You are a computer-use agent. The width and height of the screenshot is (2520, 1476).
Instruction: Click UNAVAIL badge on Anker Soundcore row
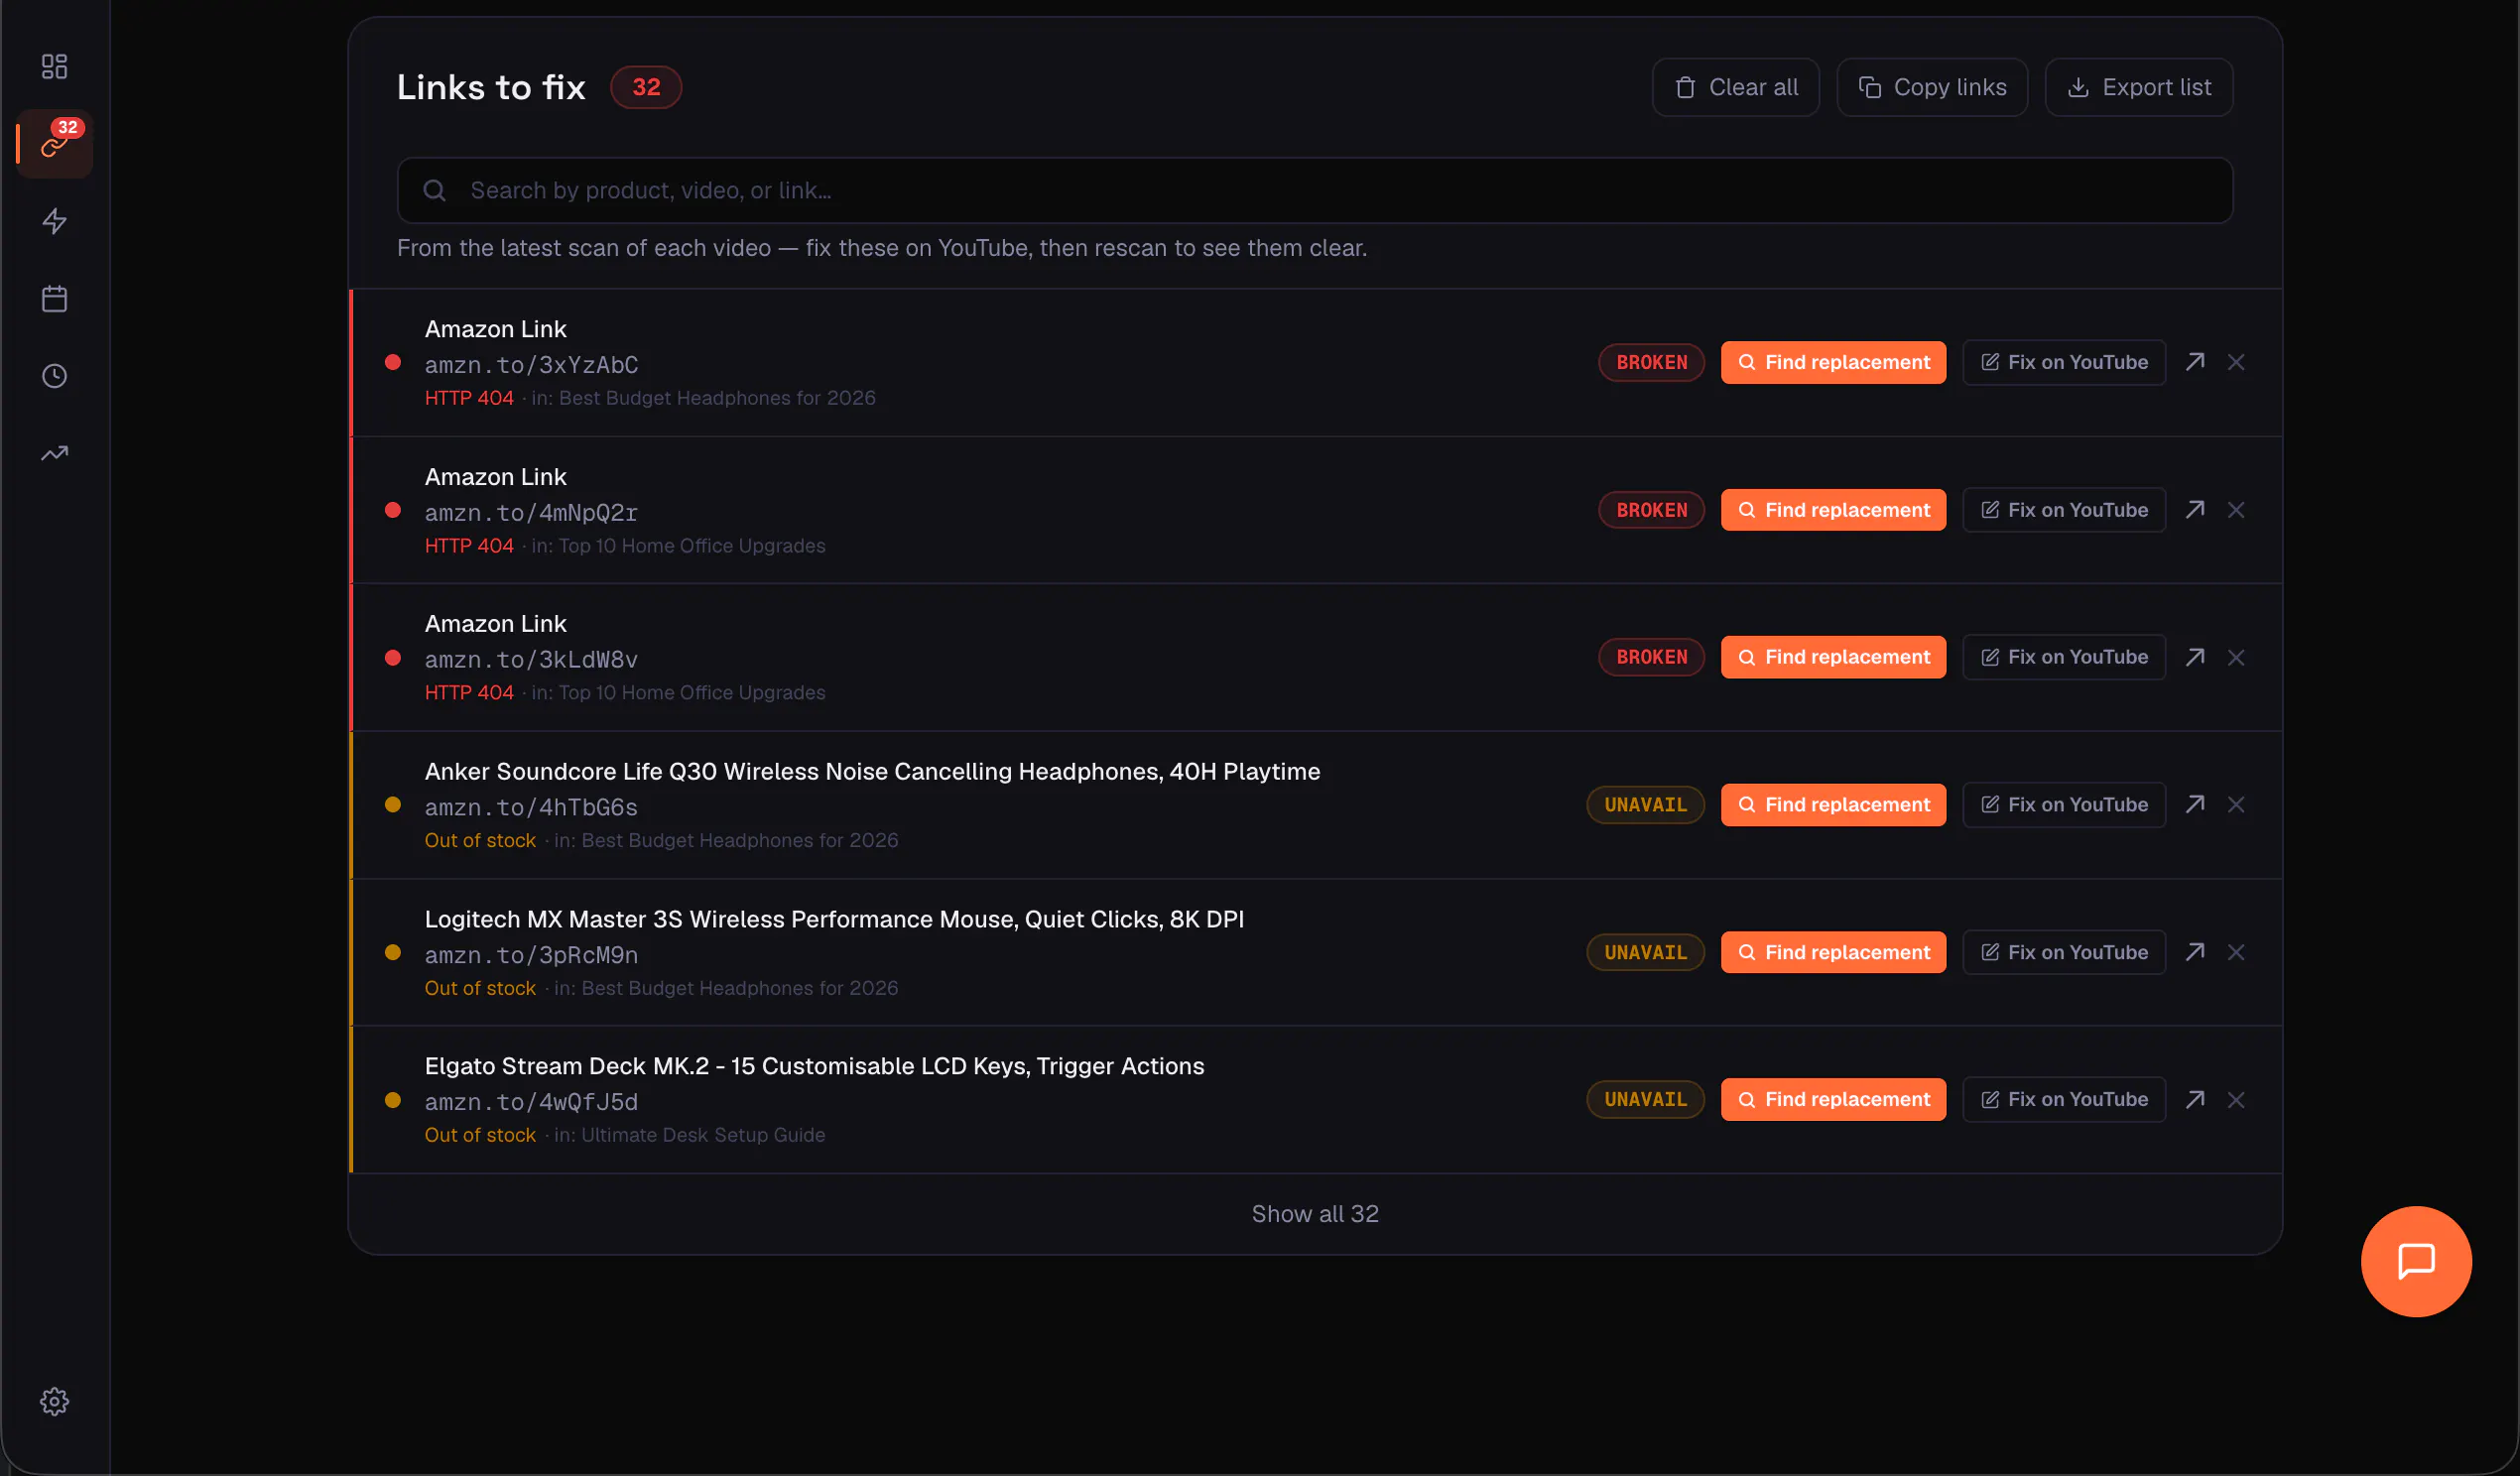pos(1645,805)
